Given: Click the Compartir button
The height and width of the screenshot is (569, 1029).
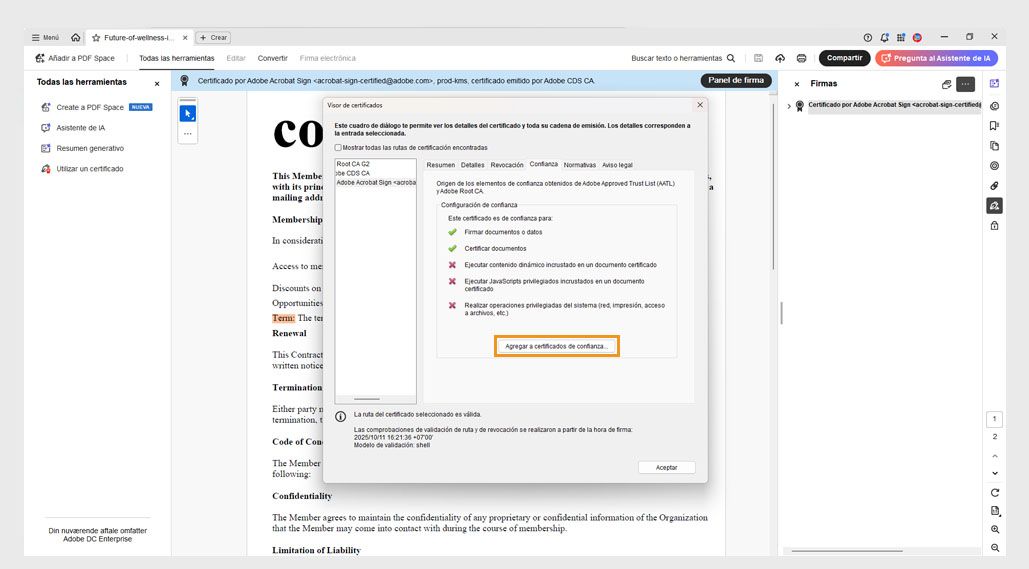Looking at the screenshot, I should [x=844, y=58].
